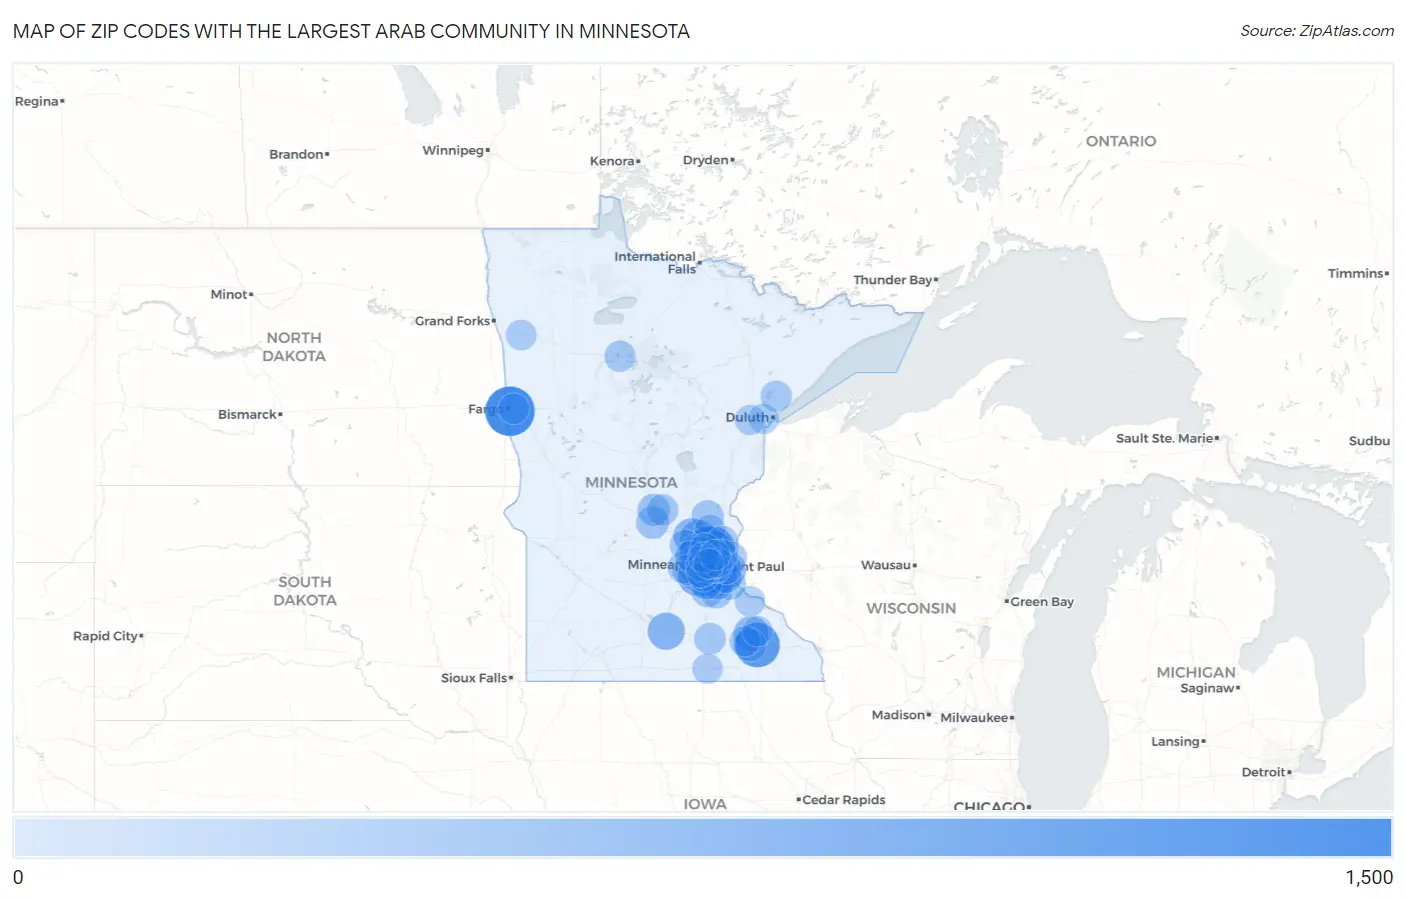Click the lone bubble in south-central Minnesota

point(666,631)
